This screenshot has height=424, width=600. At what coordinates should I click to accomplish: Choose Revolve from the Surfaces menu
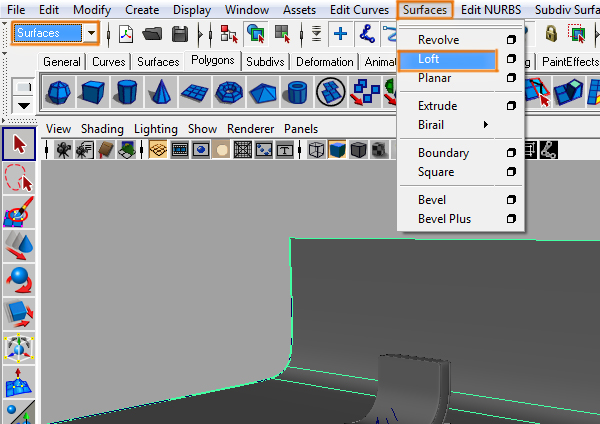pos(439,40)
